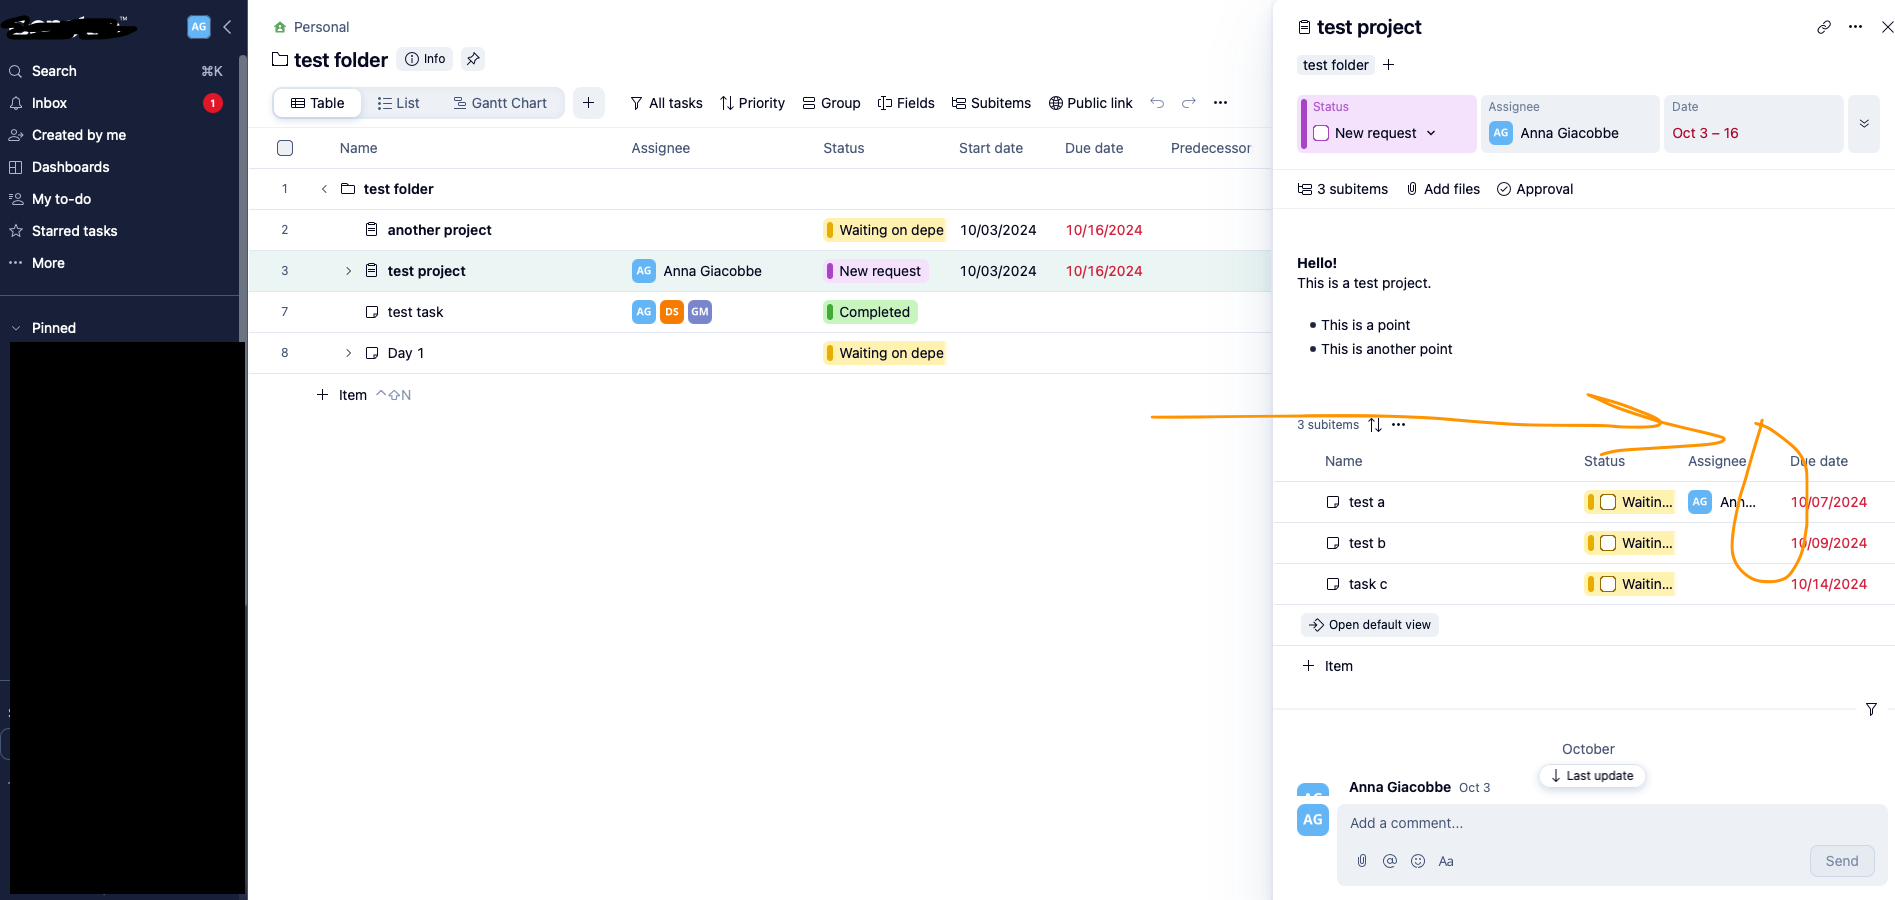
Task: Click the Send comment button
Action: click(1842, 861)
